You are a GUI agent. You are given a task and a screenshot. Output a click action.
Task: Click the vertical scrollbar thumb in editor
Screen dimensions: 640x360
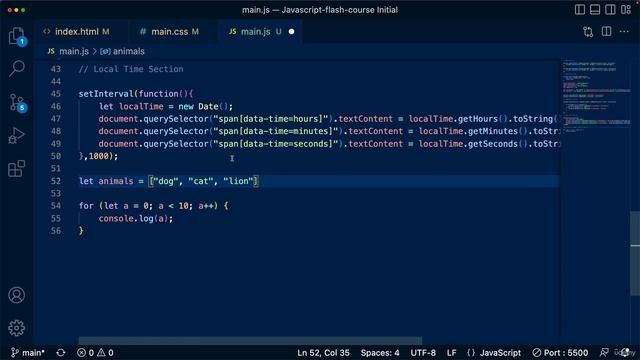pos(635,253)
